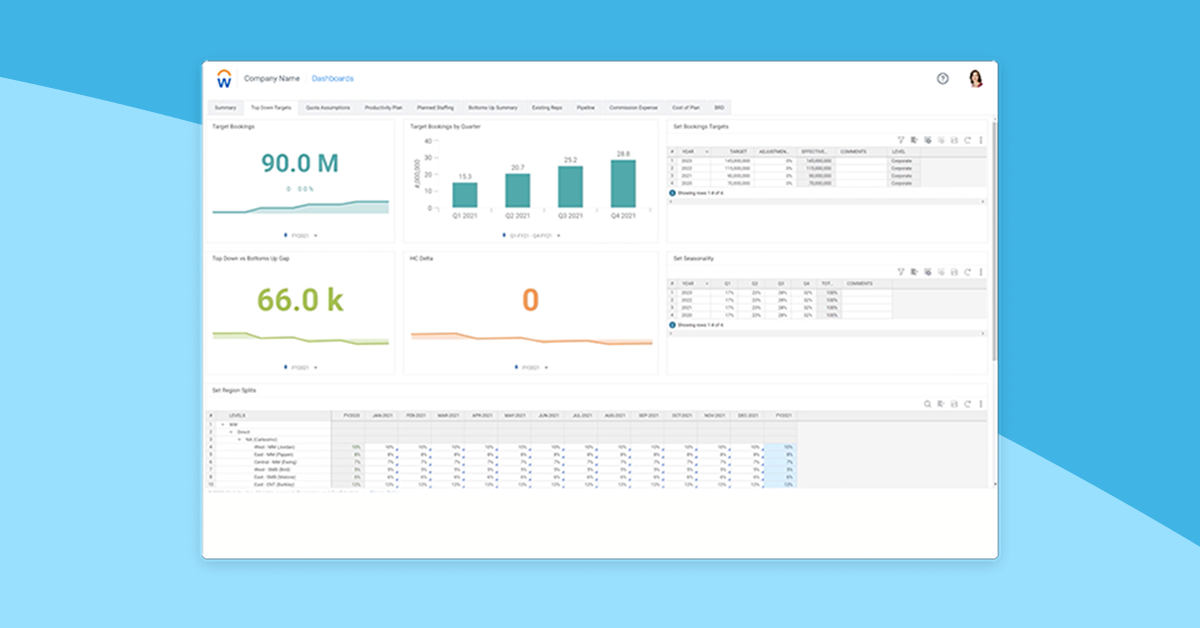
Task: Open the YEAR column dropdown in Set Bookings Targets
Action: [706, 149]
